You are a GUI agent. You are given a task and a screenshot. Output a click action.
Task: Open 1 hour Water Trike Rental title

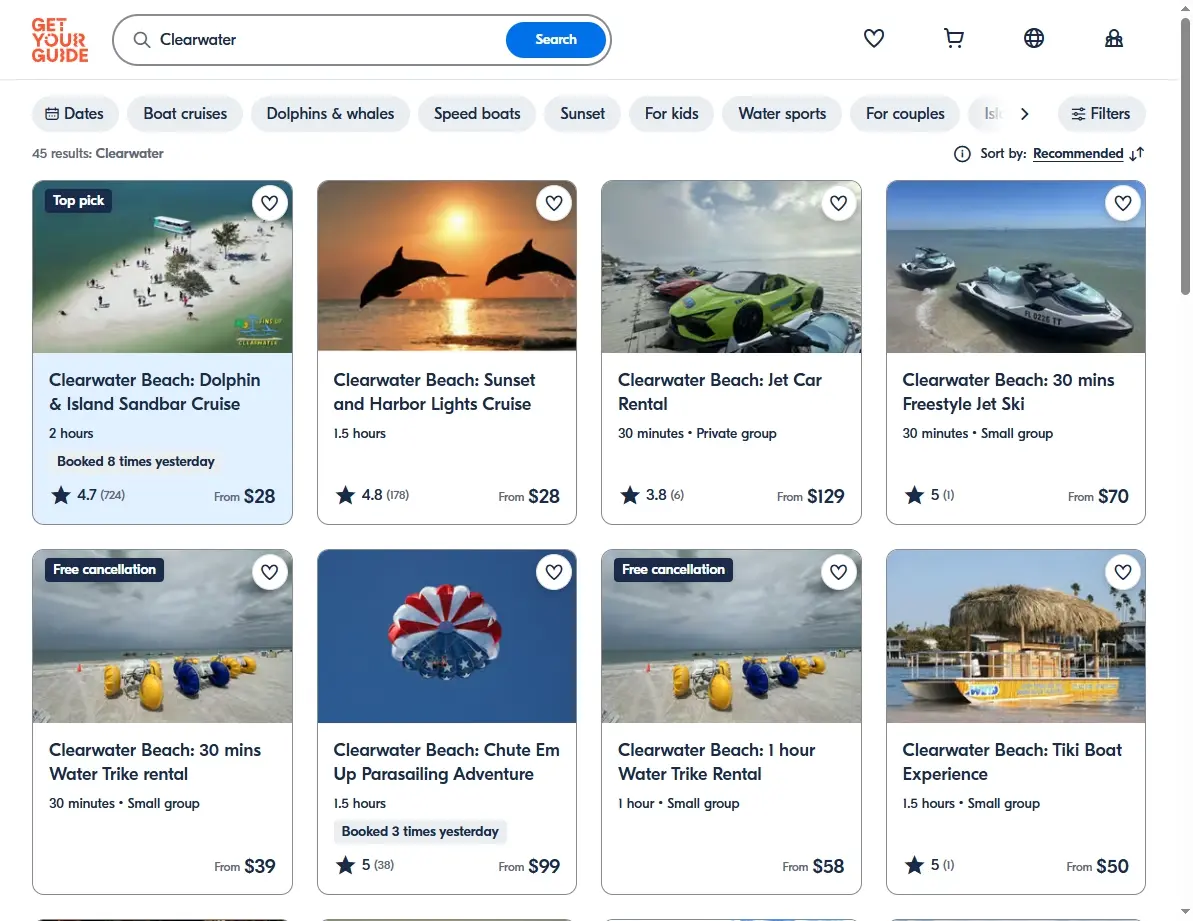pos(717,761)
